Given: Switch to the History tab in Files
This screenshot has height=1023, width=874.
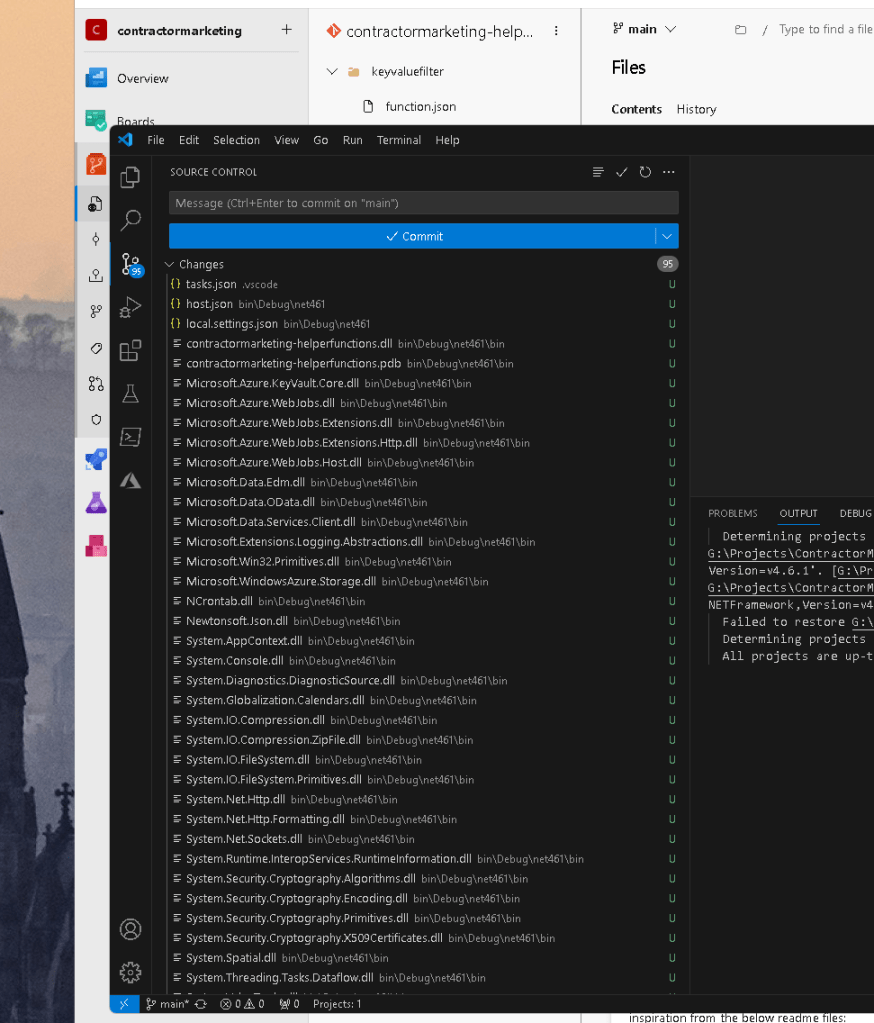Looking at the screenshot, I should (x=696, y=109).
